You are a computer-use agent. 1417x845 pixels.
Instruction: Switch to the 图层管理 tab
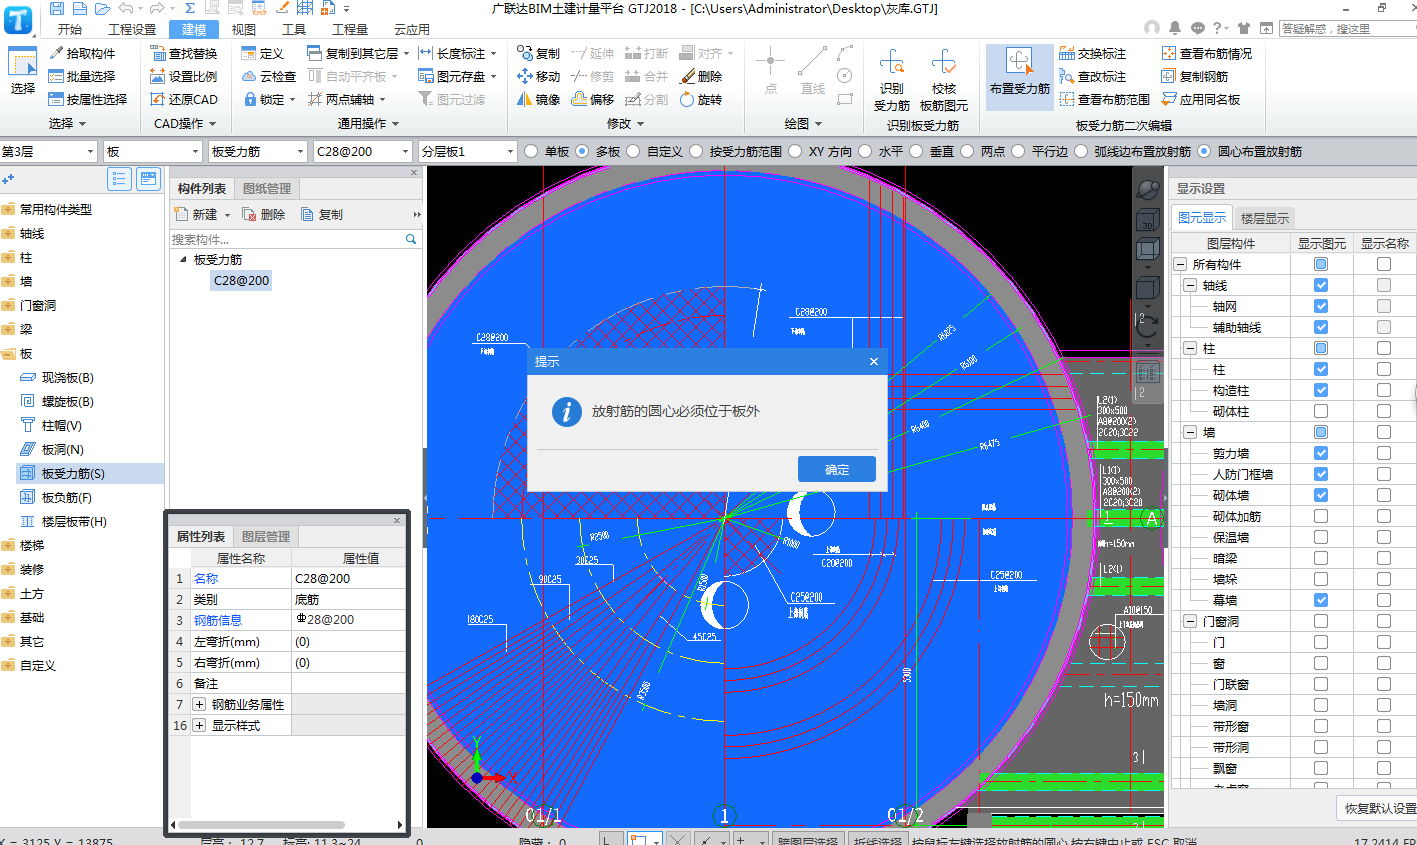(x=266, y=537)
